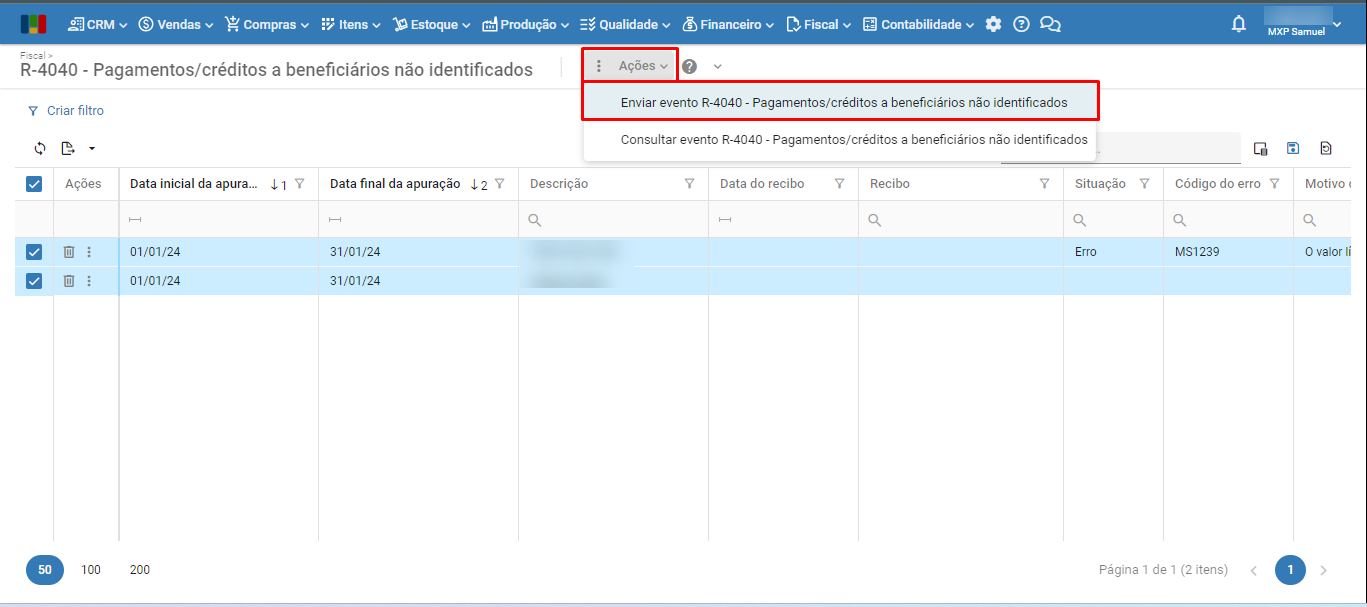
Task: Click the Recibo filter search field
Action: pos(960,219)
